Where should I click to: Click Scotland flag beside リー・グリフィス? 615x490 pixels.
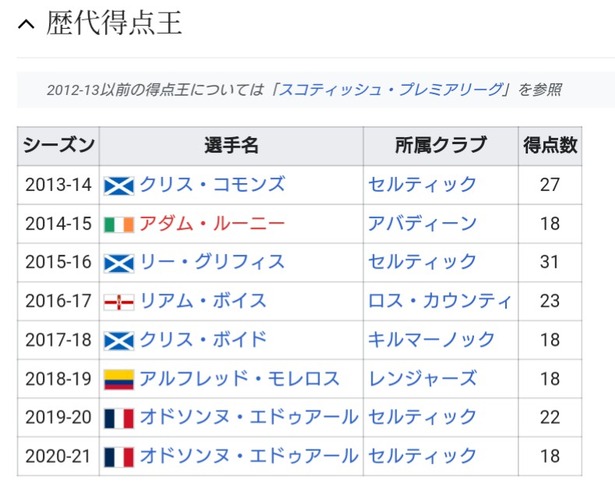coord(119,263)
